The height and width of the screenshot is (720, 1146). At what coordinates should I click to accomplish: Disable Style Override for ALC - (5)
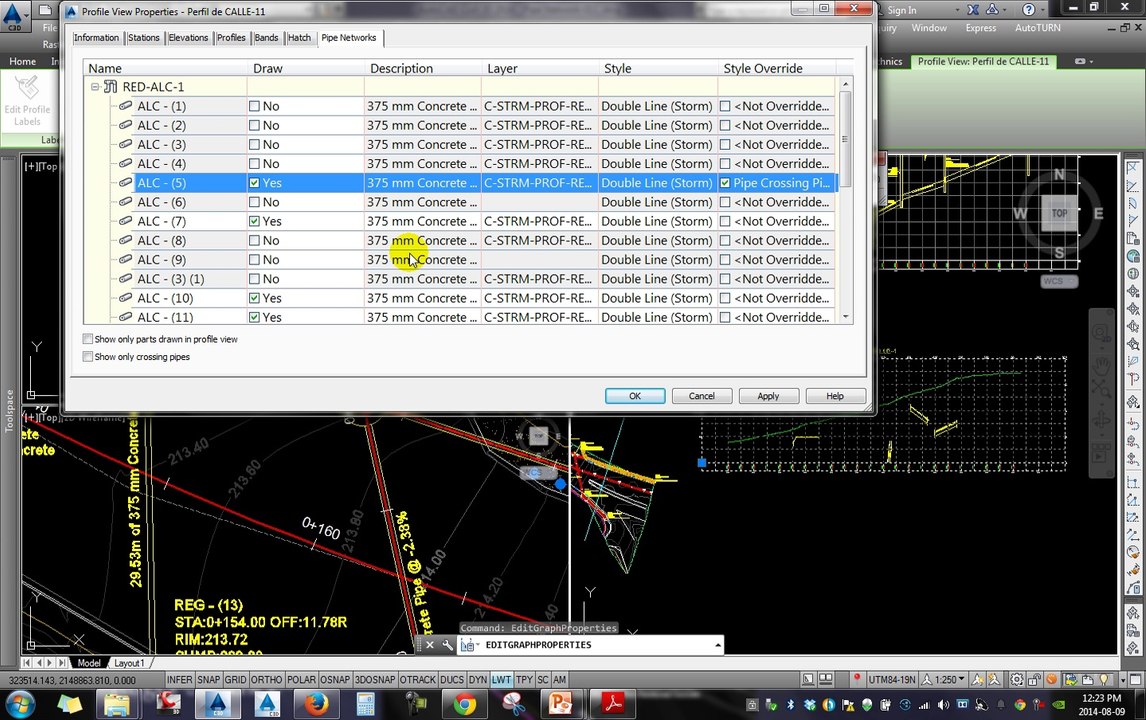(725, 183)
